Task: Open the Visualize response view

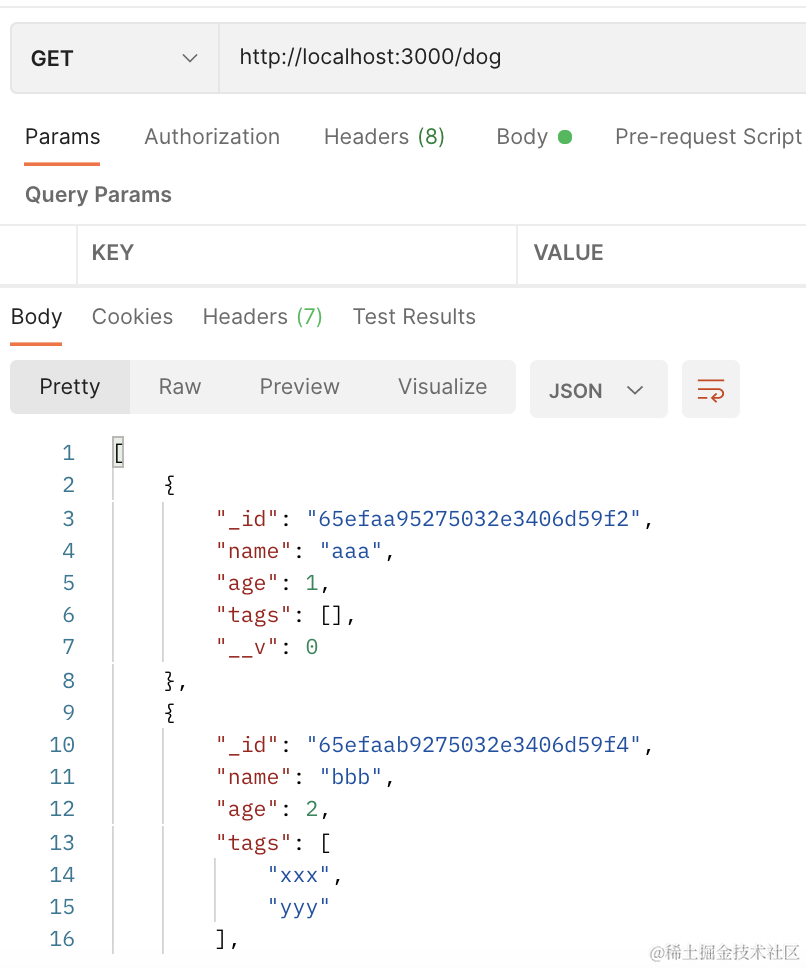Action: [442, 387]
